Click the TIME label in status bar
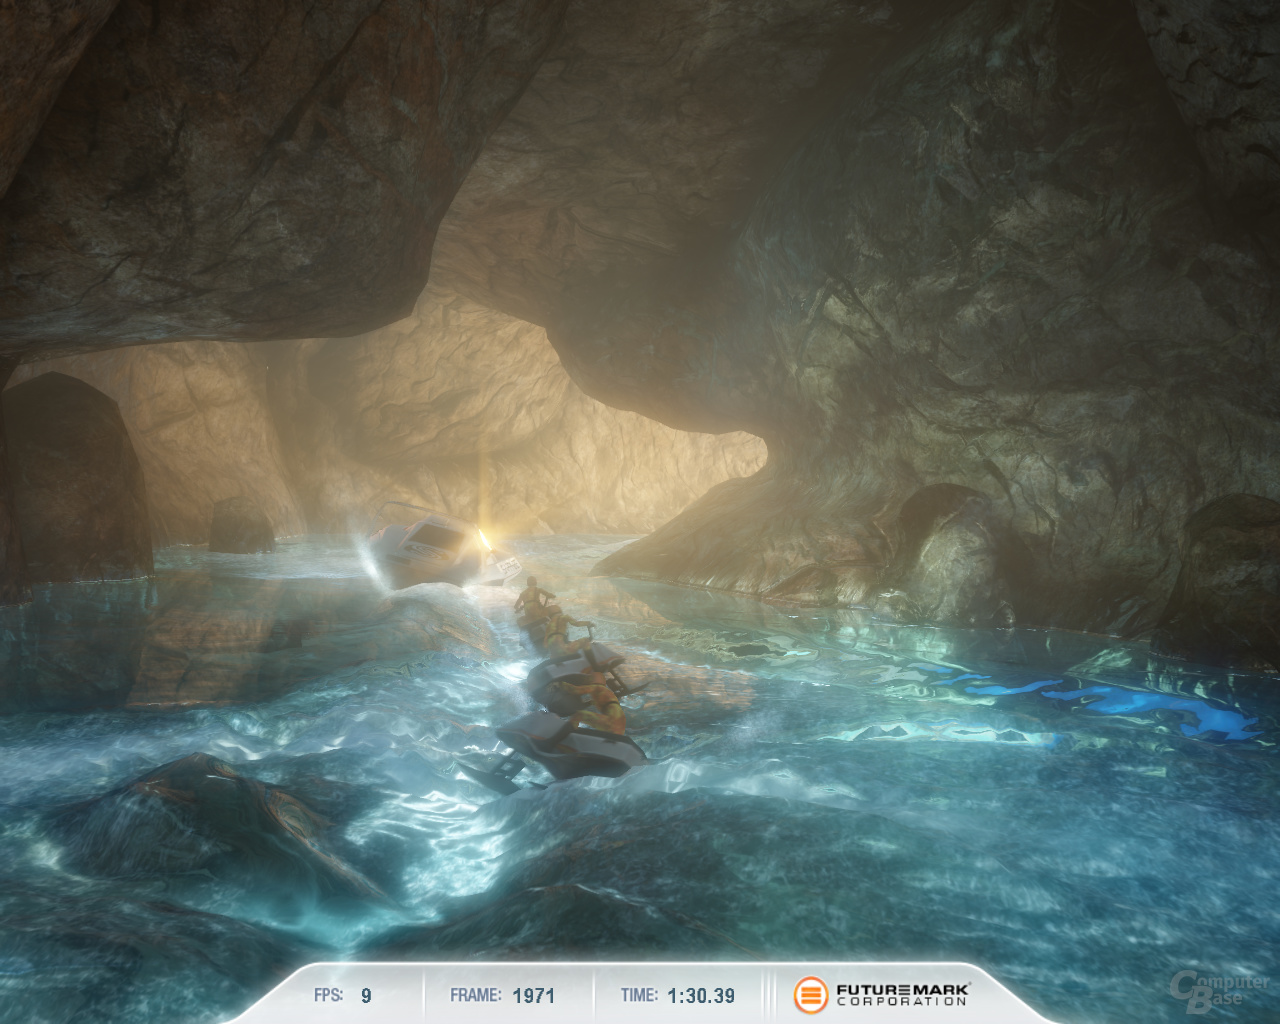The image size is (1280, 1024). click(x=639, y=995)
